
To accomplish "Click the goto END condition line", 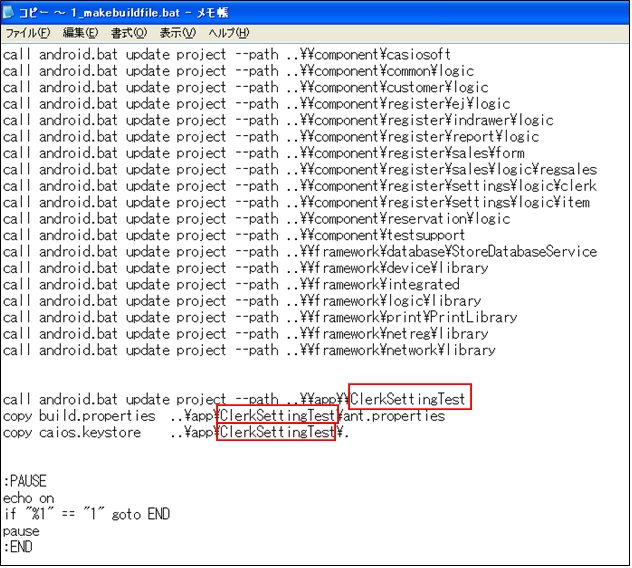I will (86, 514).
